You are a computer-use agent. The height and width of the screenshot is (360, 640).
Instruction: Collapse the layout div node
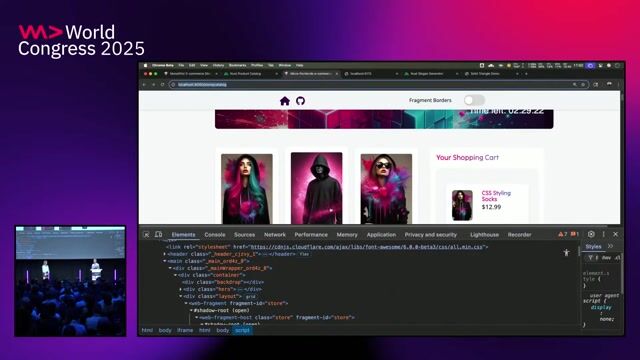(181, 296)
